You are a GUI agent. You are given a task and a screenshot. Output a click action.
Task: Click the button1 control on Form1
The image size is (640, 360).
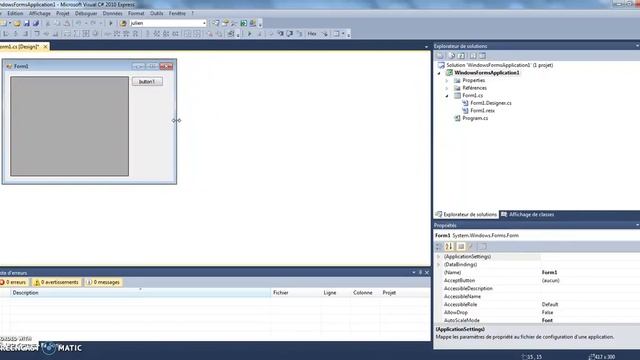coord(147,82)
